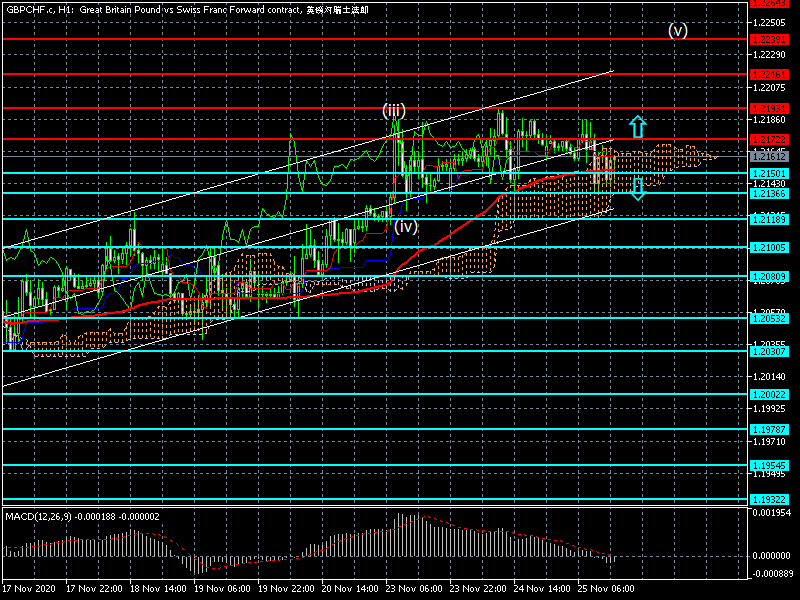Click the cyan up arrow chart object

pyautogui.click(x=638, y=127)
